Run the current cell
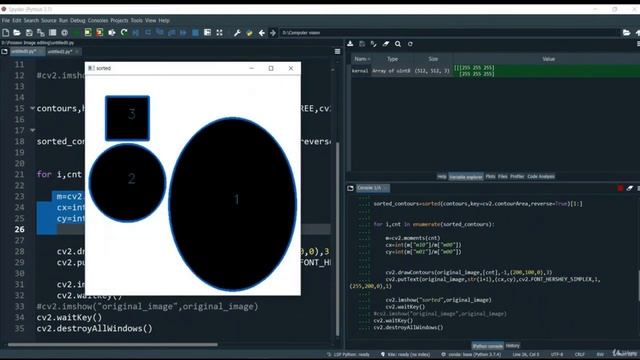 coord(88,33)
